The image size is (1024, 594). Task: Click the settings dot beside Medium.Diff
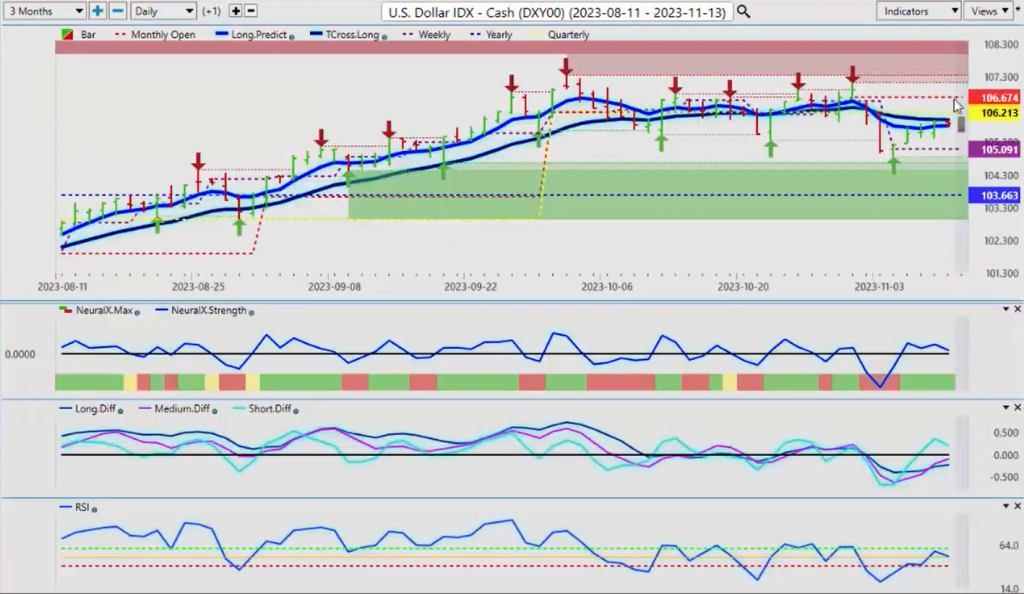tap(214, 411)
